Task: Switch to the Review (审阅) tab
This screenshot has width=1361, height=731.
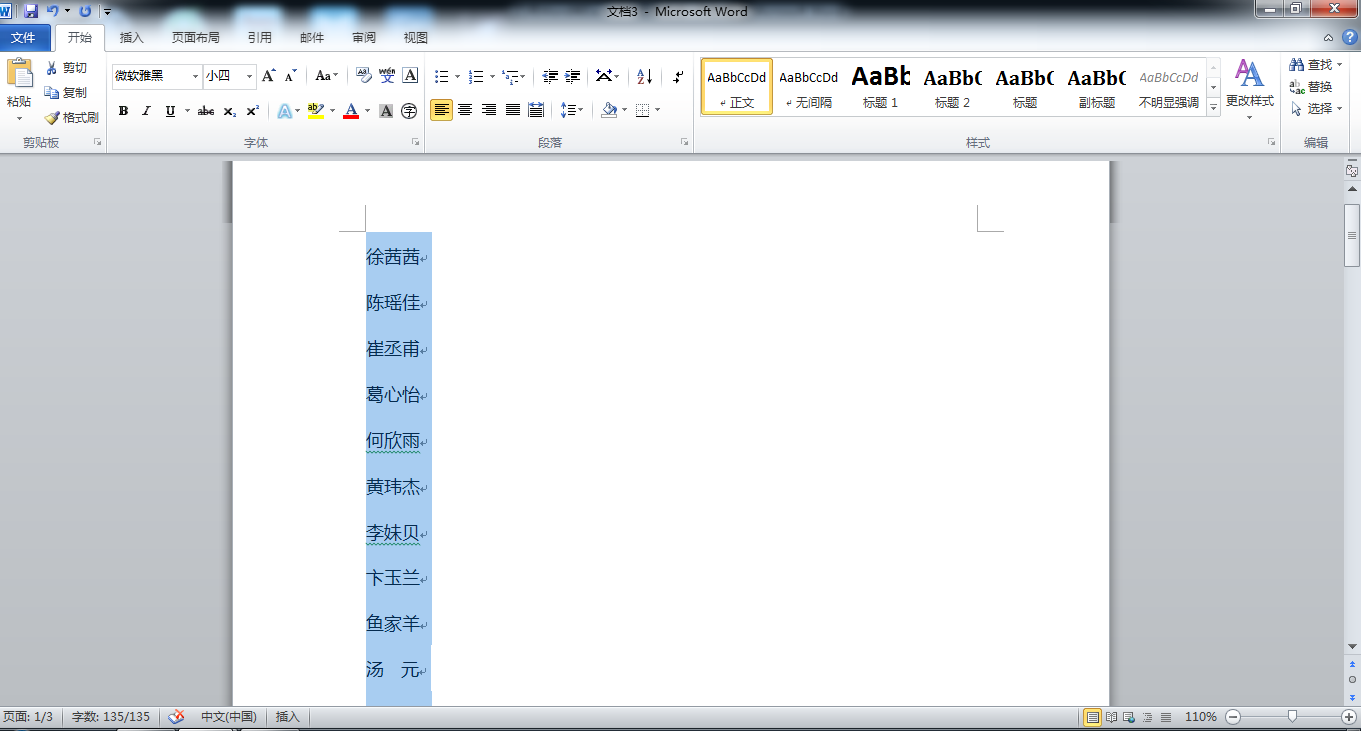Action: pos(364,38)
